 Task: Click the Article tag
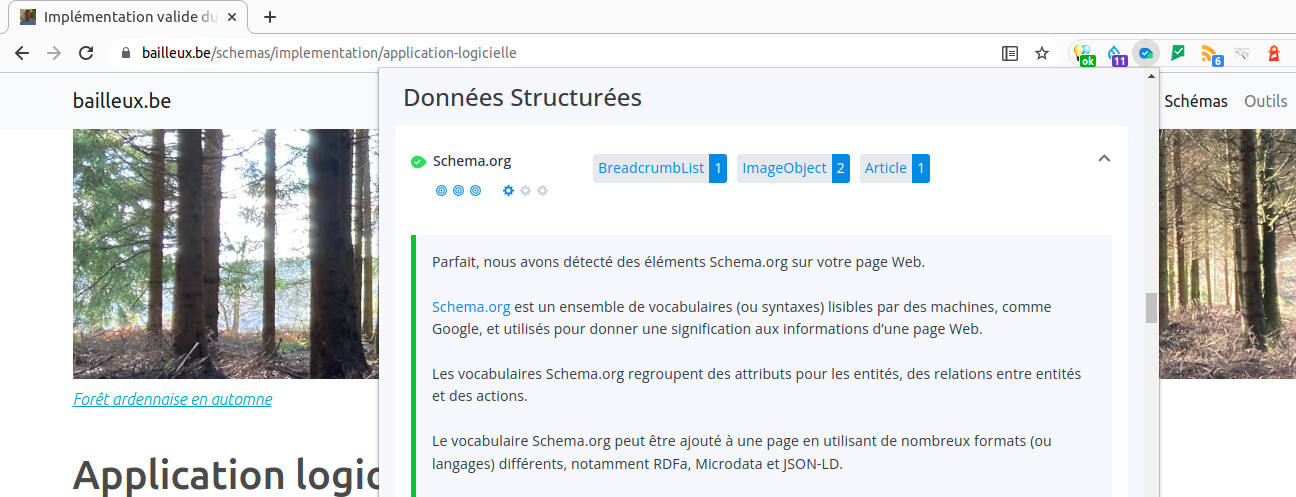pos(895,169)
